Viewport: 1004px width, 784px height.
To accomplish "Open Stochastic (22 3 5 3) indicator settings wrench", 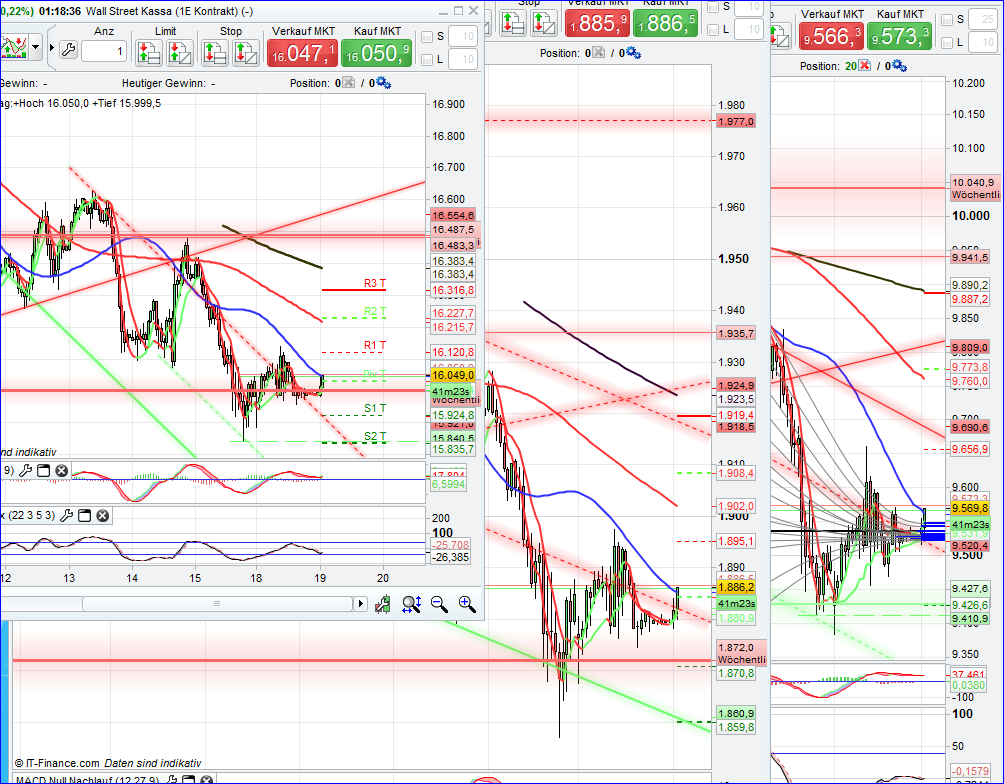I will pyautogui.click(x=66, y=516).
